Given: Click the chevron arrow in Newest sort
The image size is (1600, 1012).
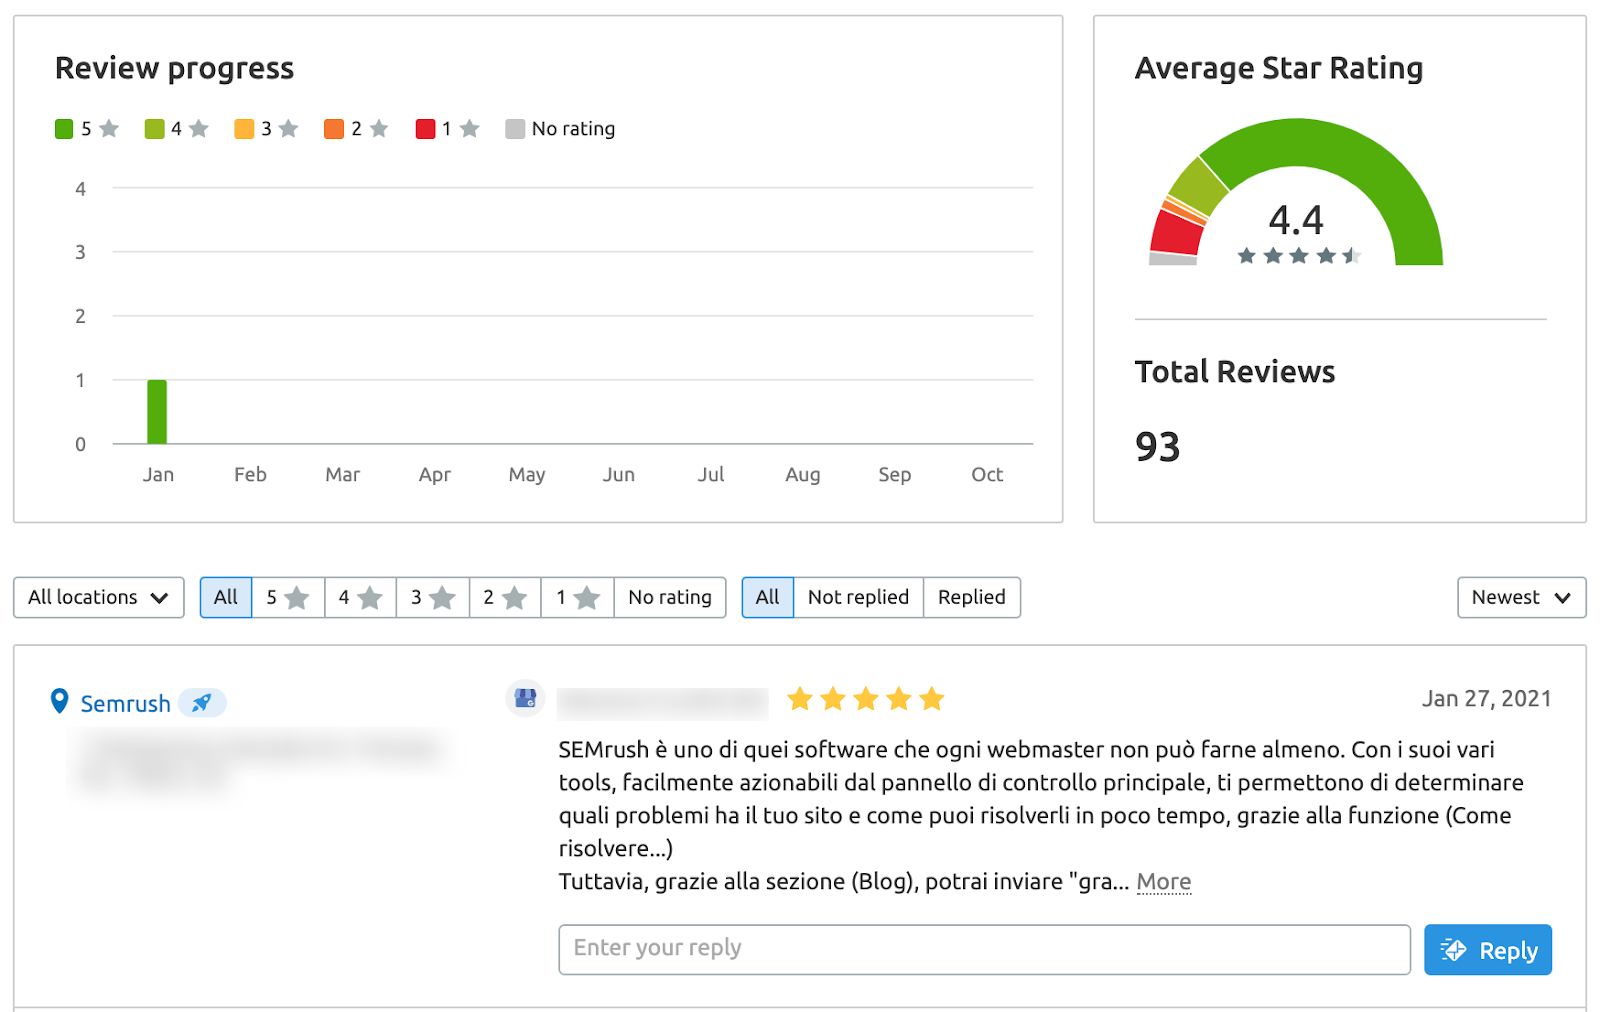Looking at the screenshot, I should pos(1562,598).
